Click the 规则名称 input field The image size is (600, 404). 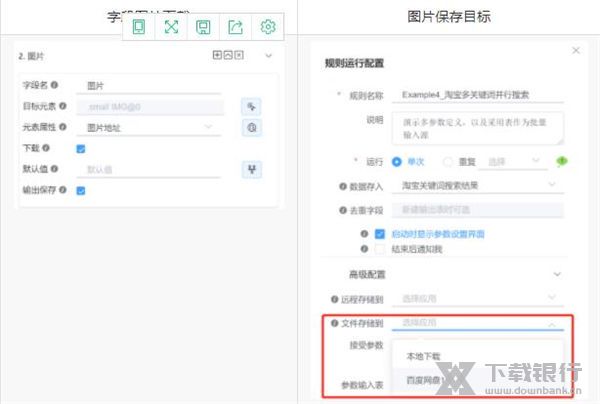[x=478, y=94]
